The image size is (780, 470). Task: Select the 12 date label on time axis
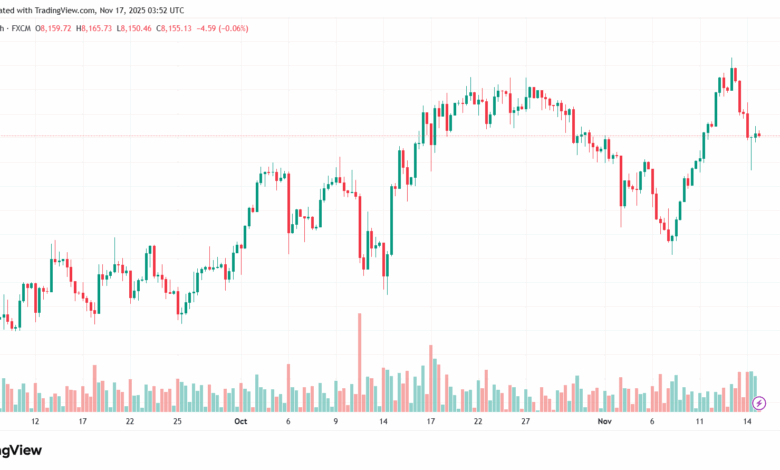[x=36, y=422]
